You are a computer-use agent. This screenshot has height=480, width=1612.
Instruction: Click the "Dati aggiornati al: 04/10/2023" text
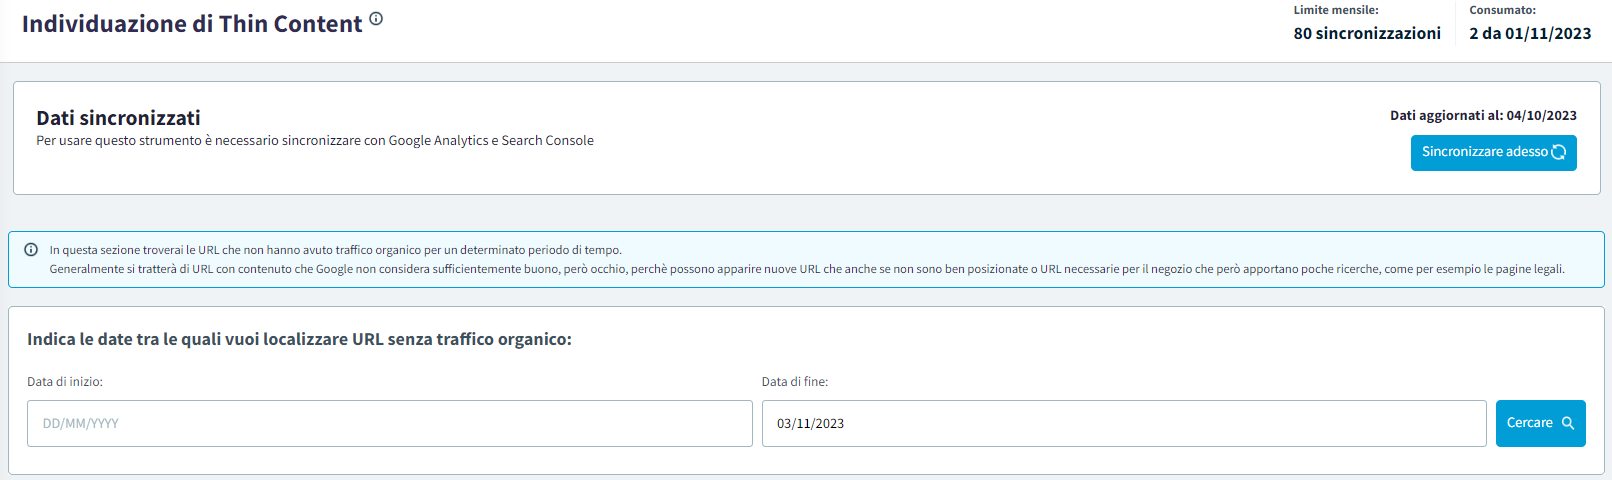point(1483,116)
